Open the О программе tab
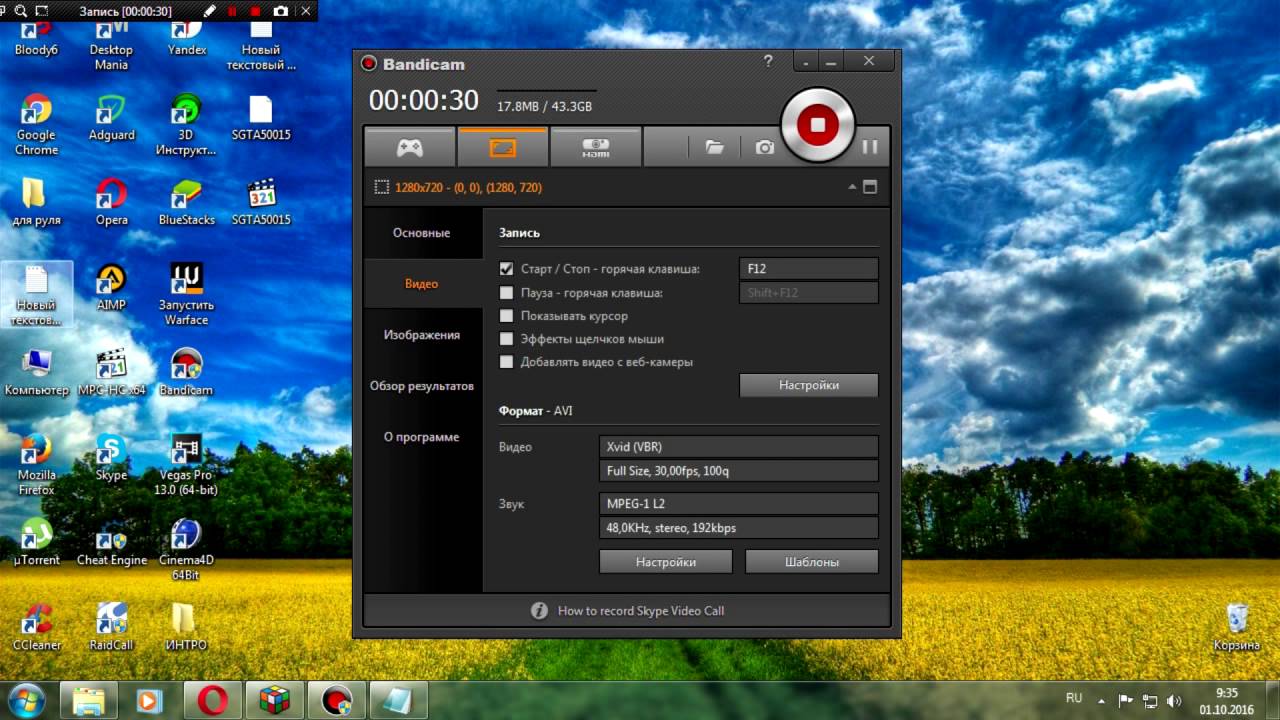 [422, 437]
